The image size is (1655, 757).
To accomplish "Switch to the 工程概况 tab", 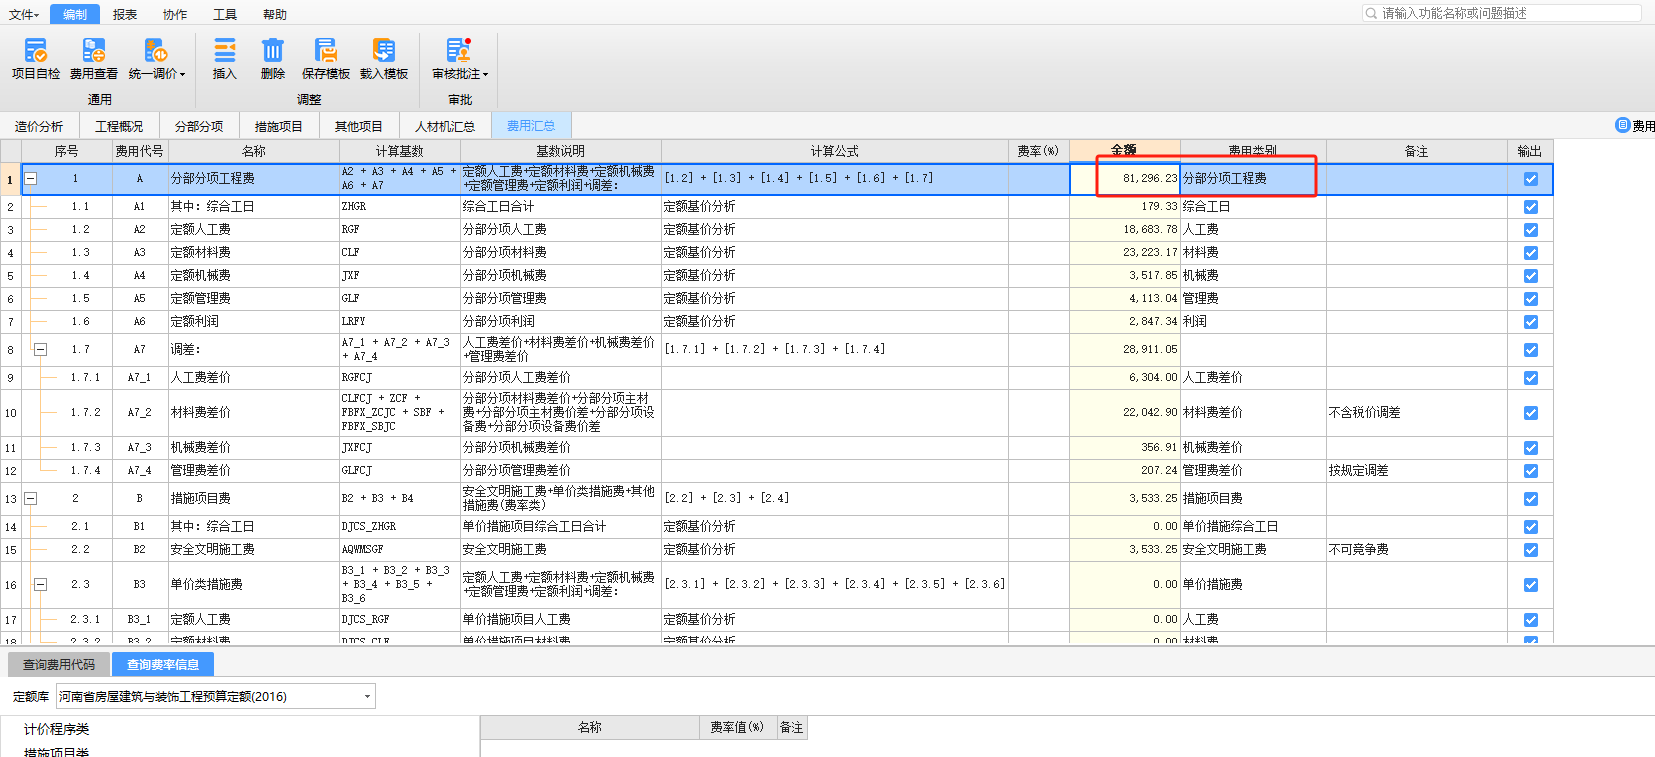I will pyautogui.click(x=119, y=126).
